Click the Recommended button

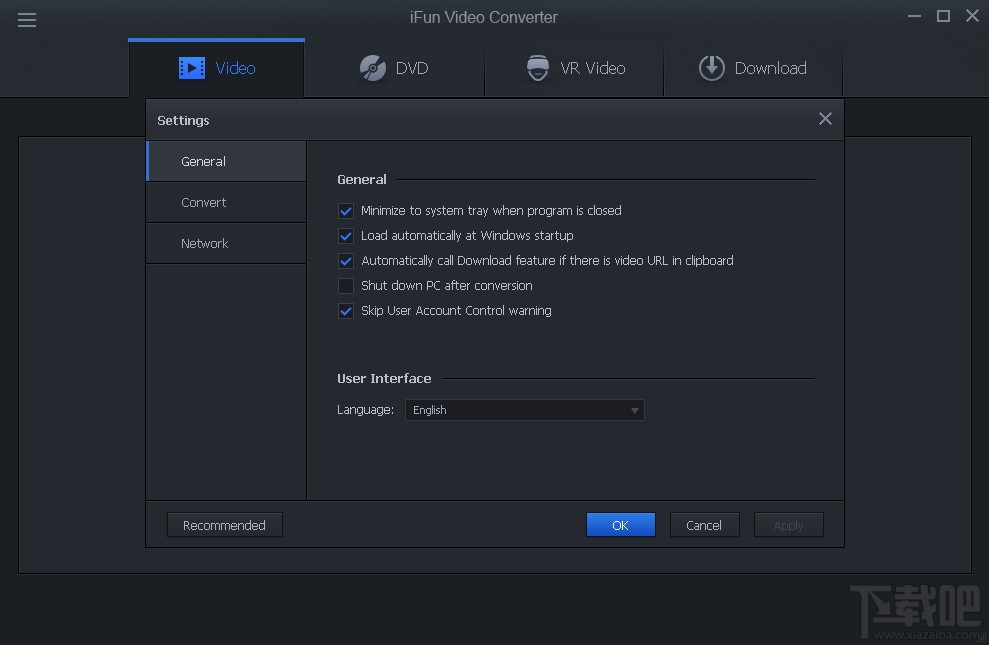[x=224, y=524]
